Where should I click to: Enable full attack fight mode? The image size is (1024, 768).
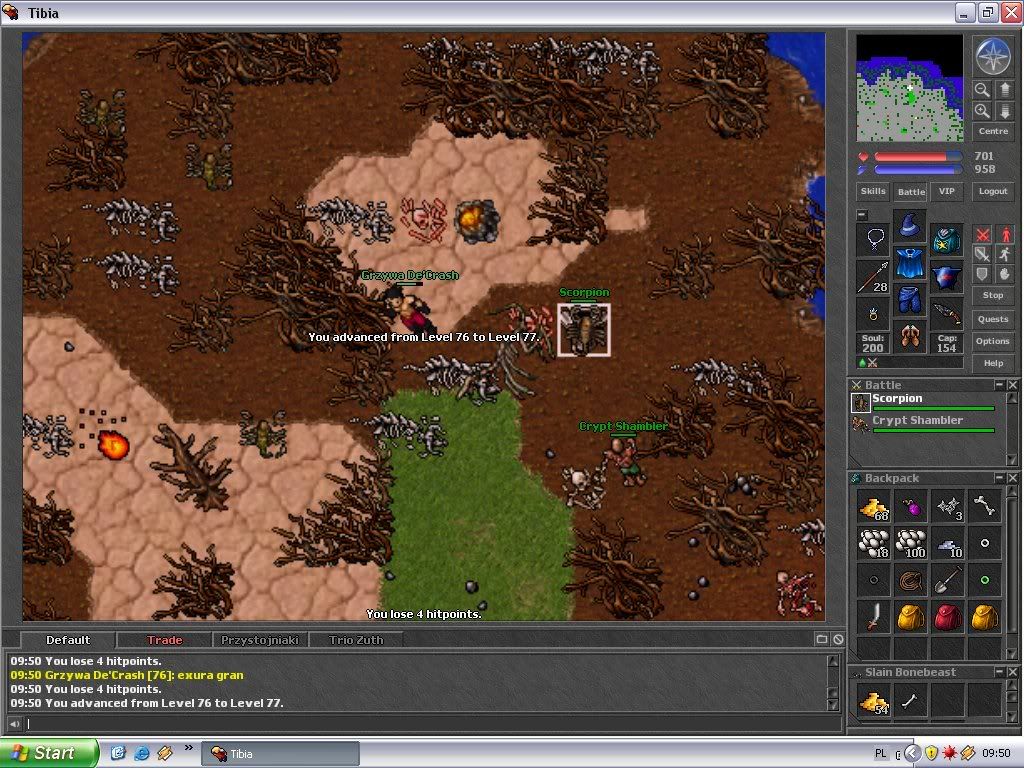pyautogui.click(x=982, y=234)
